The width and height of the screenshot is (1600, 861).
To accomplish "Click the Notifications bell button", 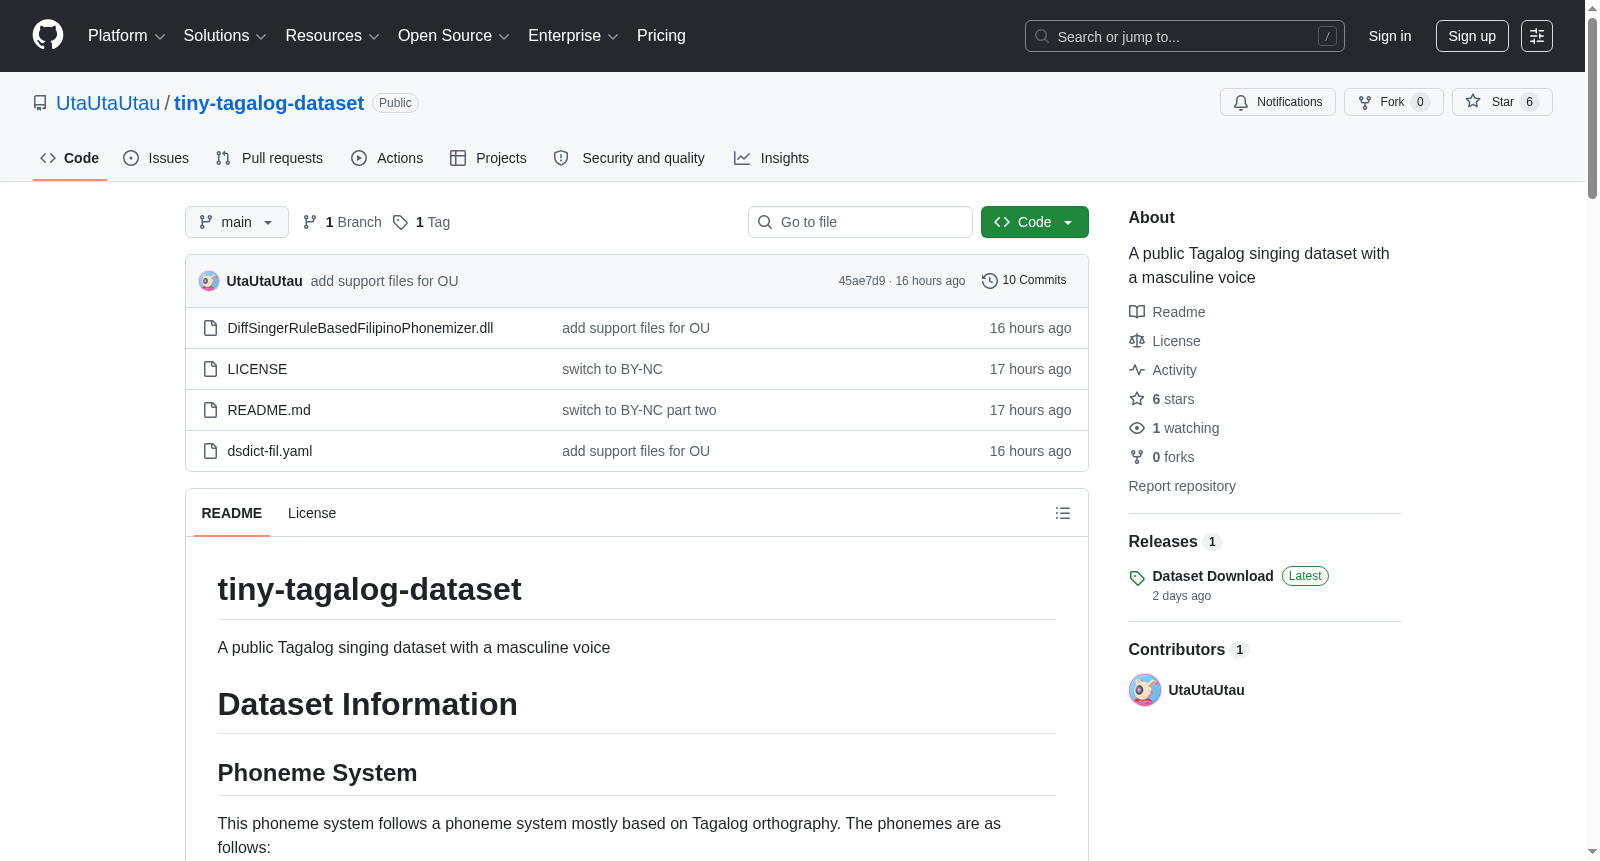I will tap(1278, 102).
